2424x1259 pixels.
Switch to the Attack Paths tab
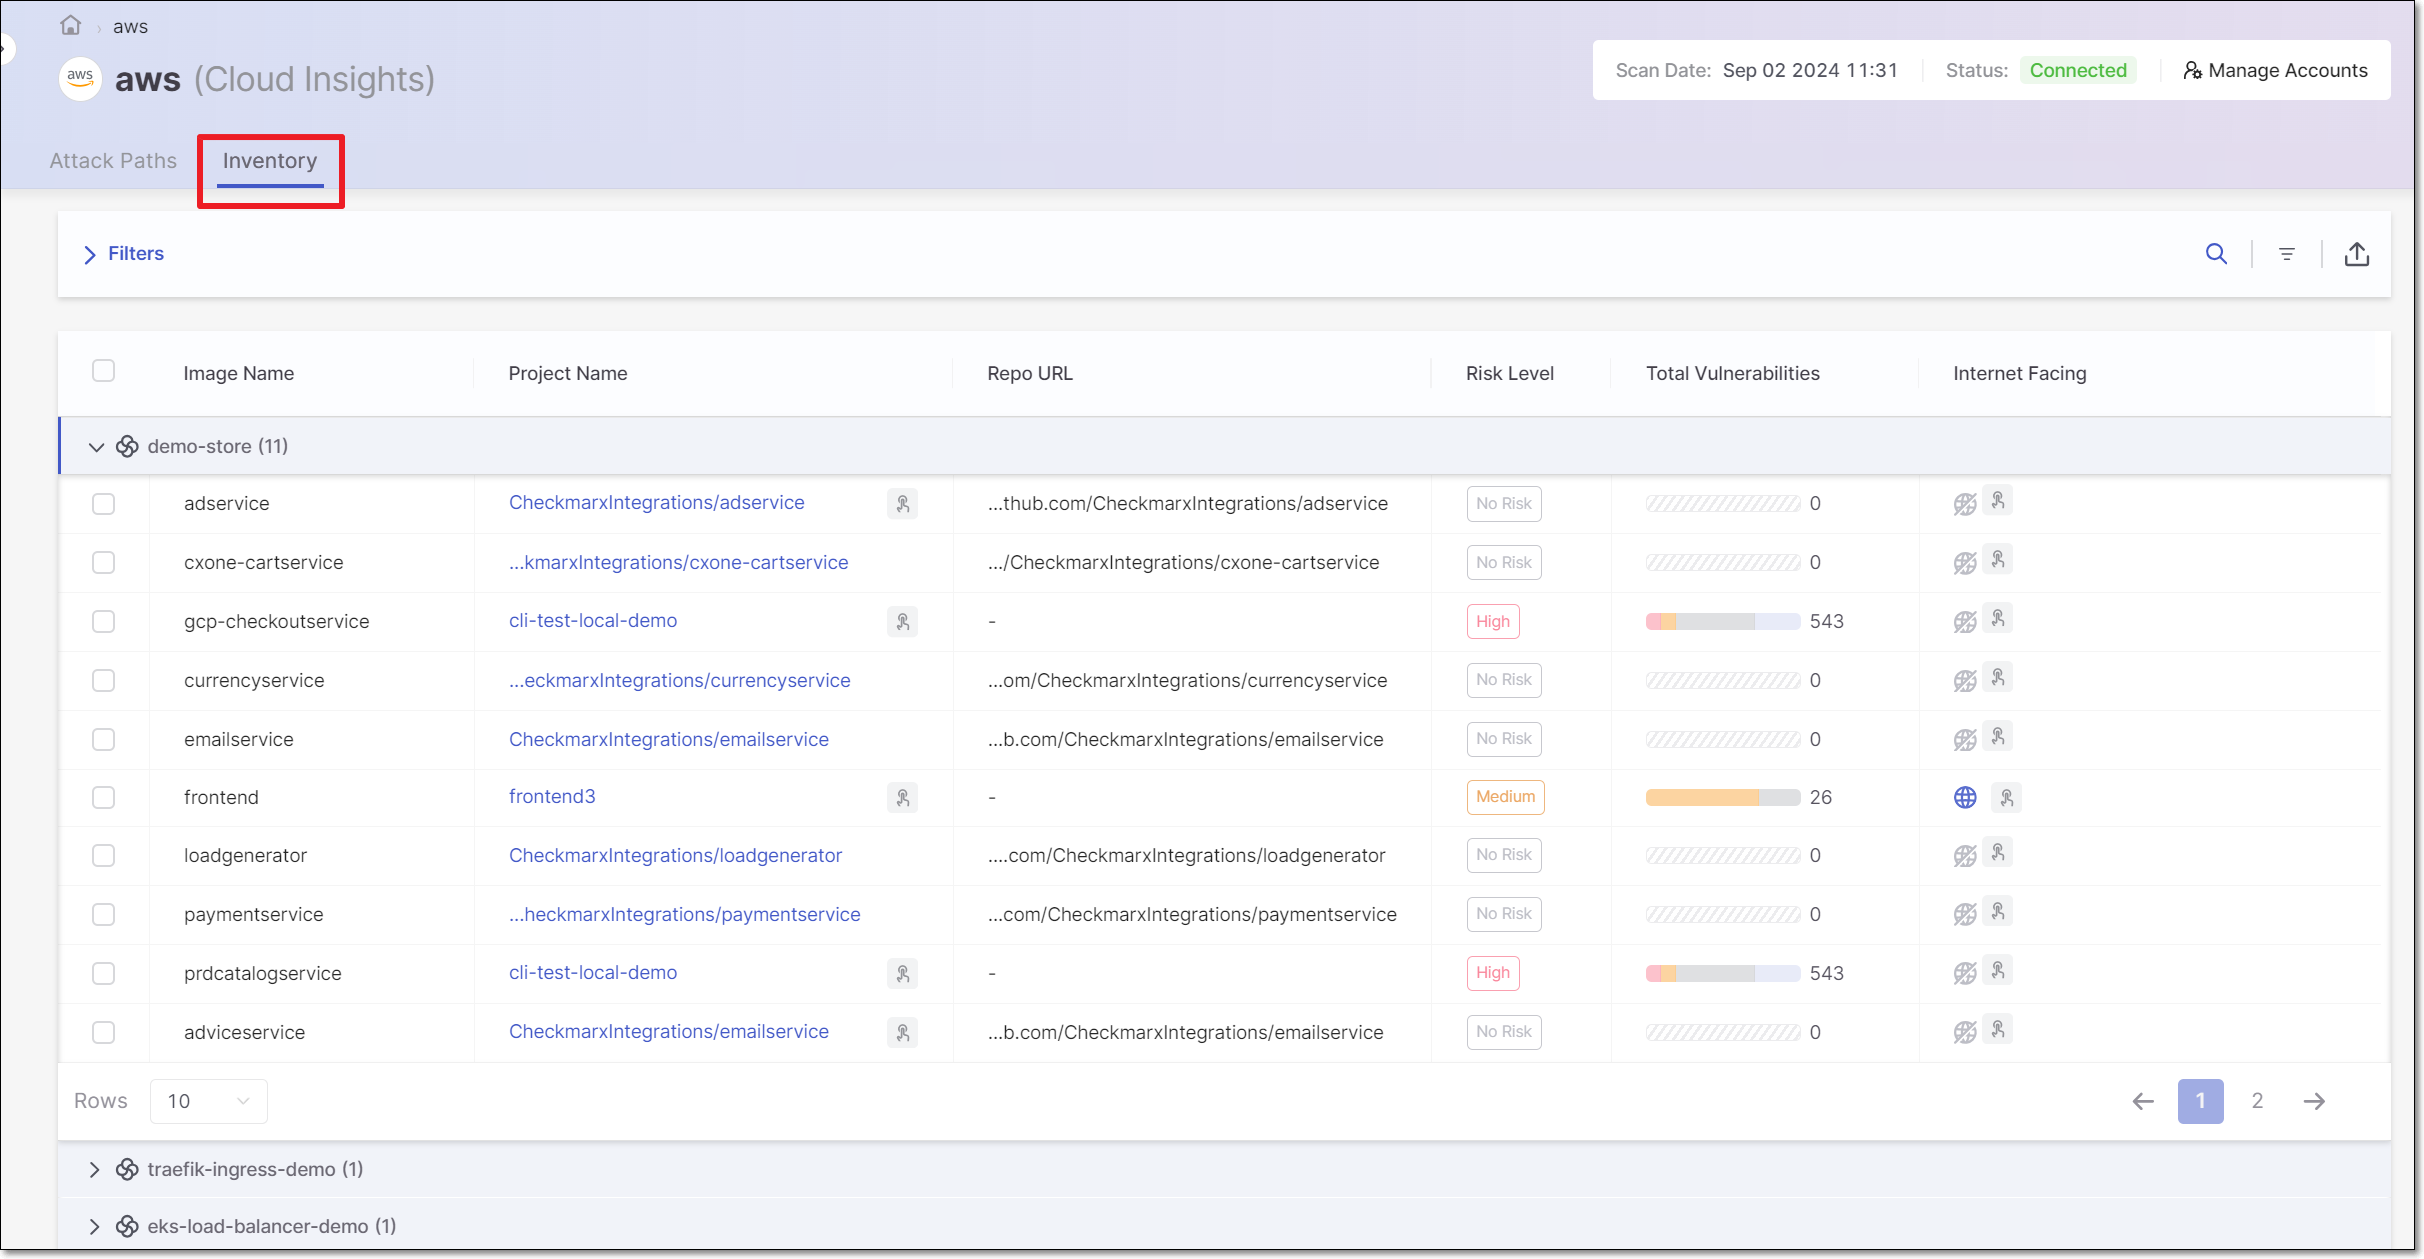[x=113, y=161]
